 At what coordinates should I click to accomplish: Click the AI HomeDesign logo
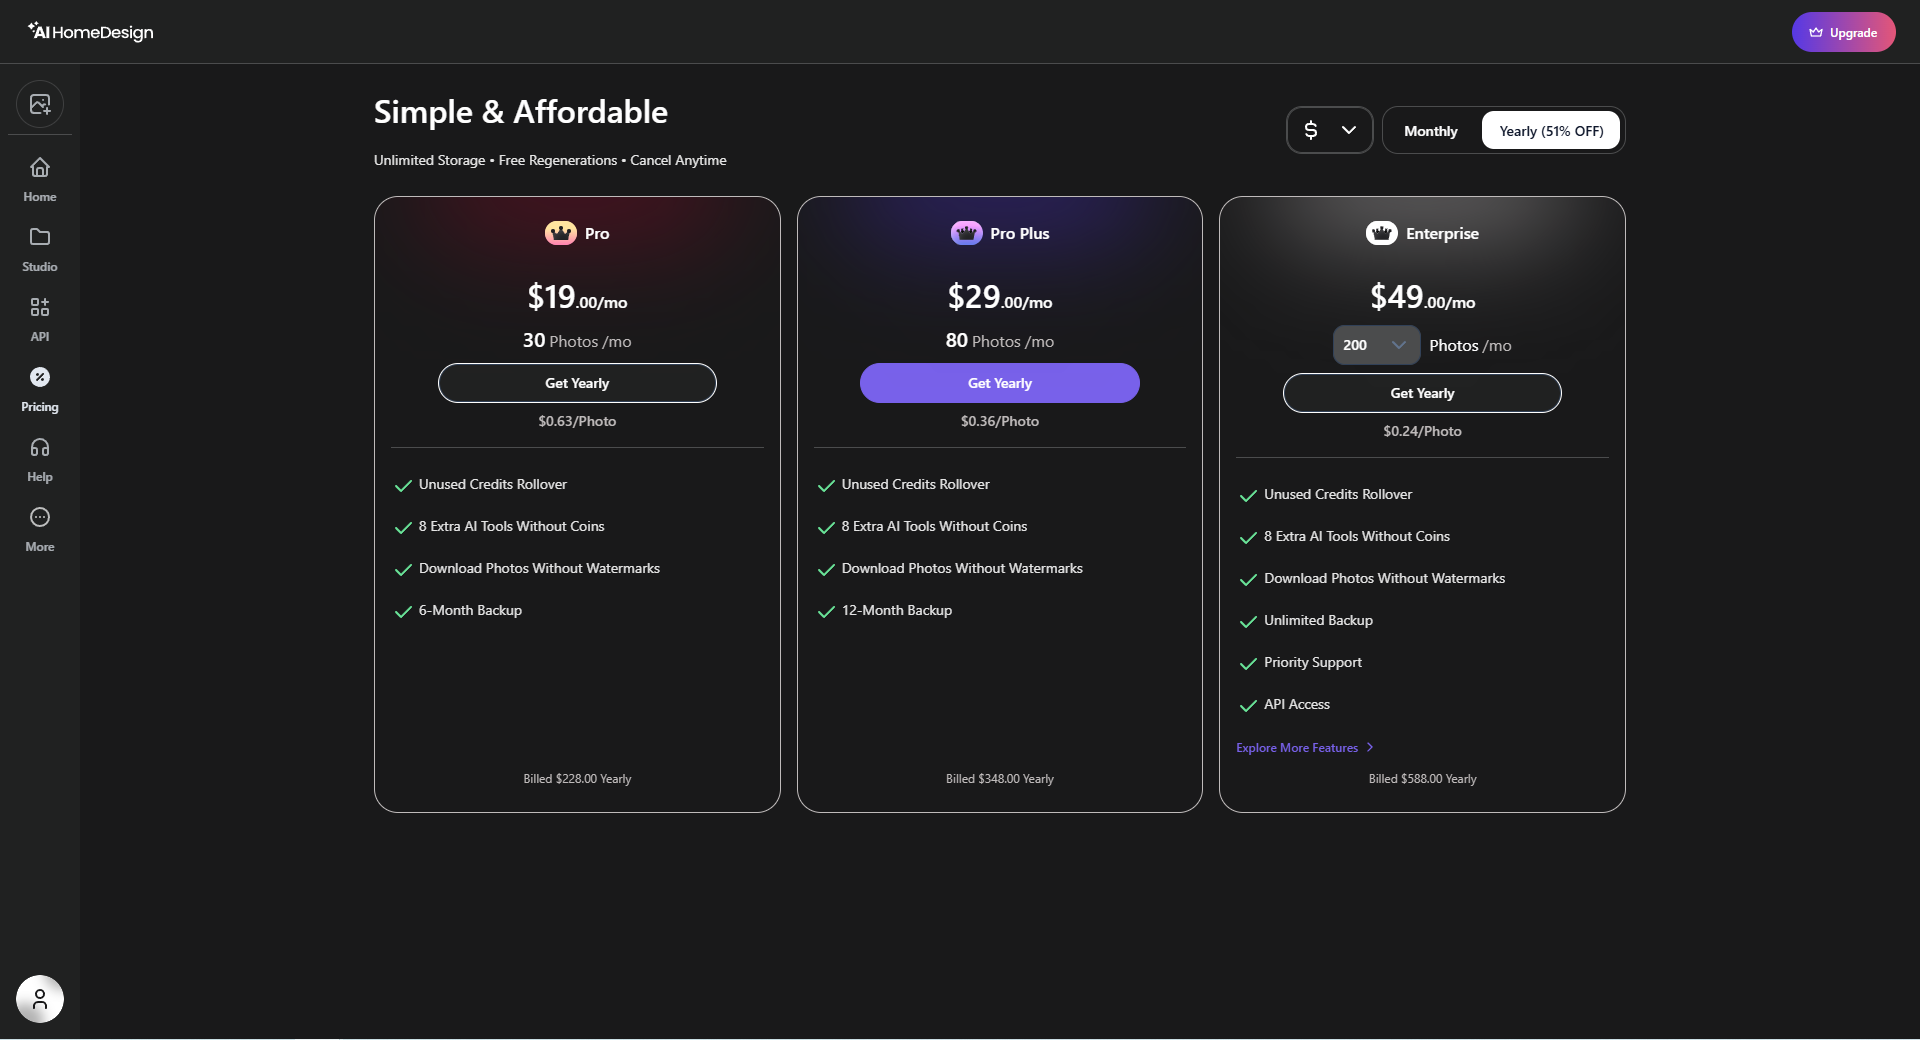(90, 32)
